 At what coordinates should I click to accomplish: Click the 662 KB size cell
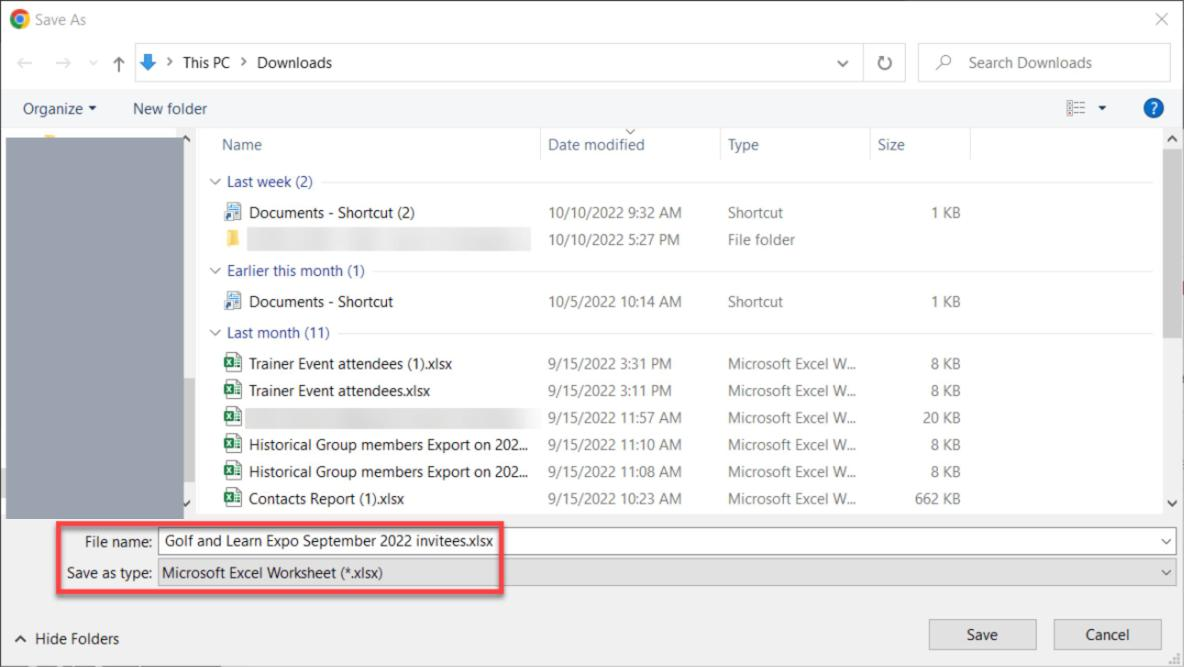tap(937, 499)
